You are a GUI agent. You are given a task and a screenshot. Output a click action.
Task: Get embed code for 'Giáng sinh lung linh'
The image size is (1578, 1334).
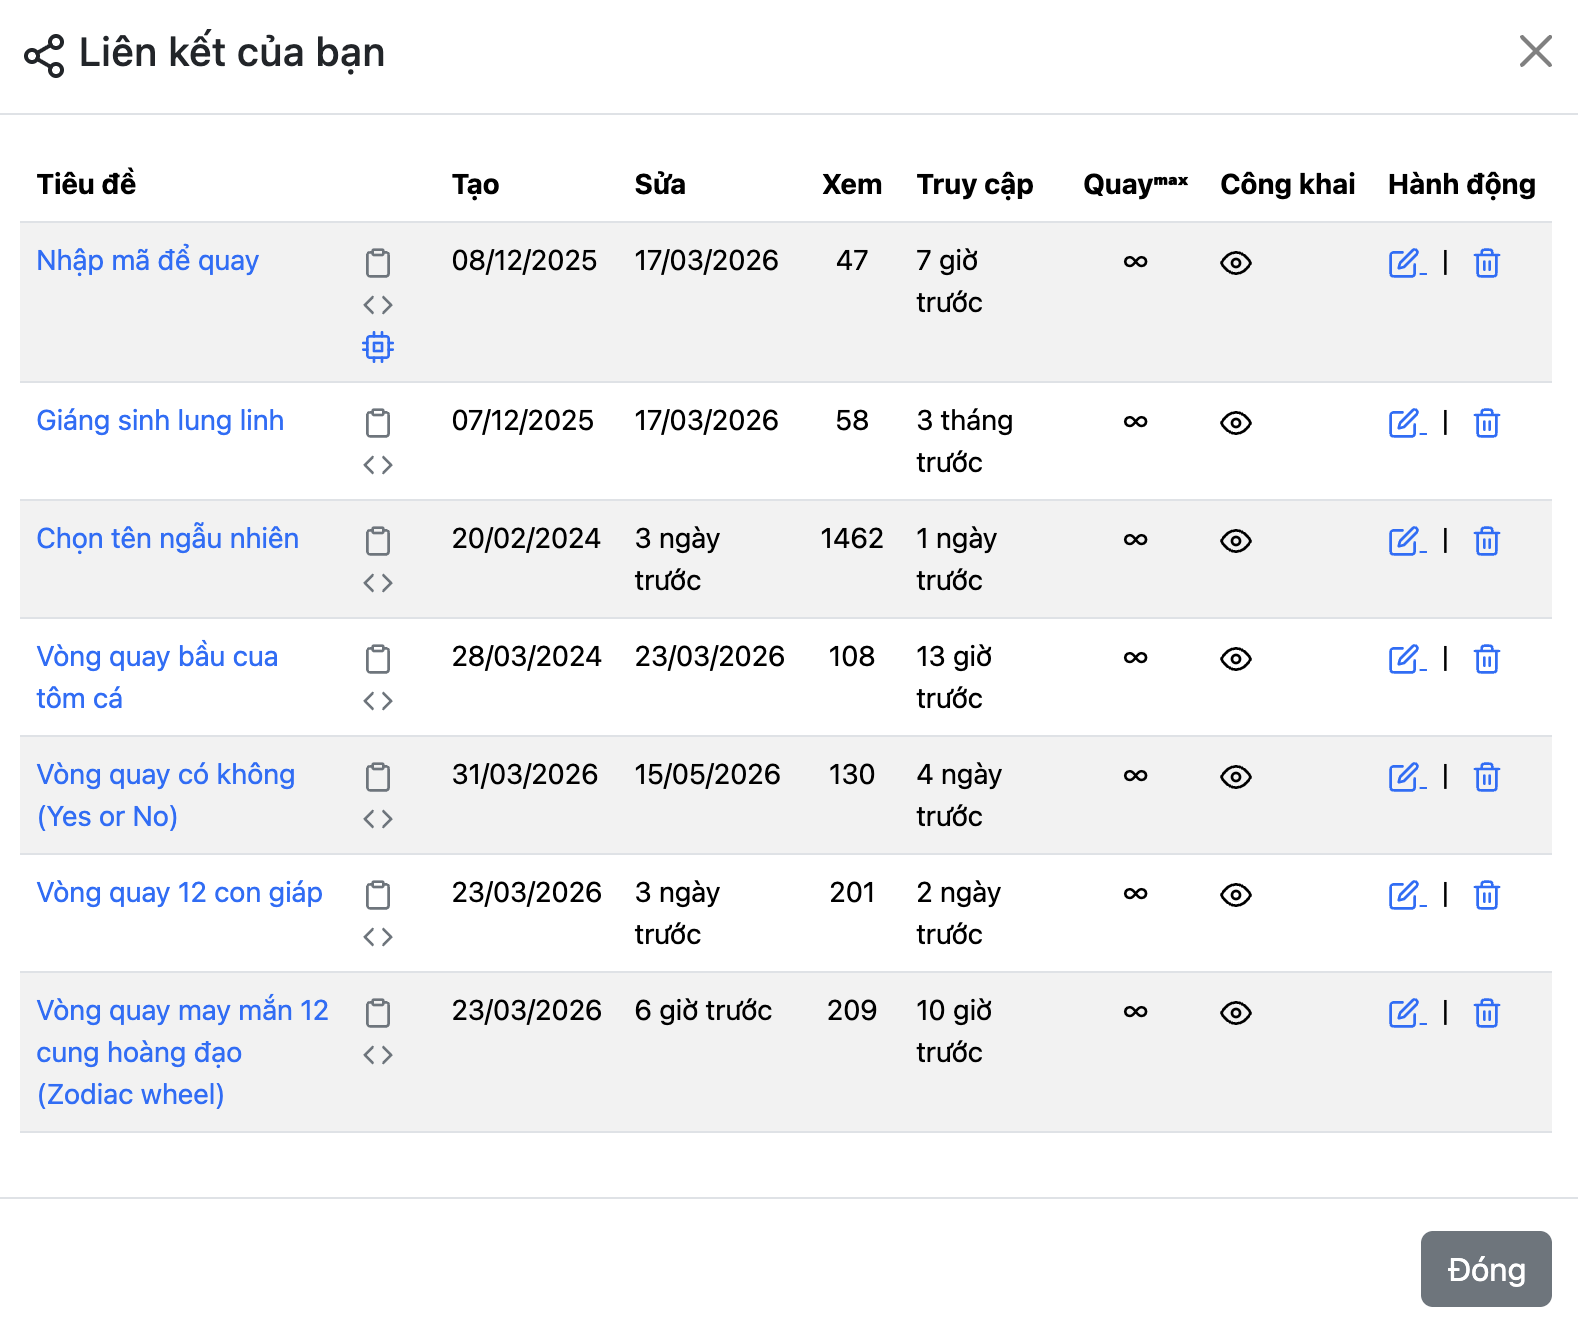click(378, 465)
